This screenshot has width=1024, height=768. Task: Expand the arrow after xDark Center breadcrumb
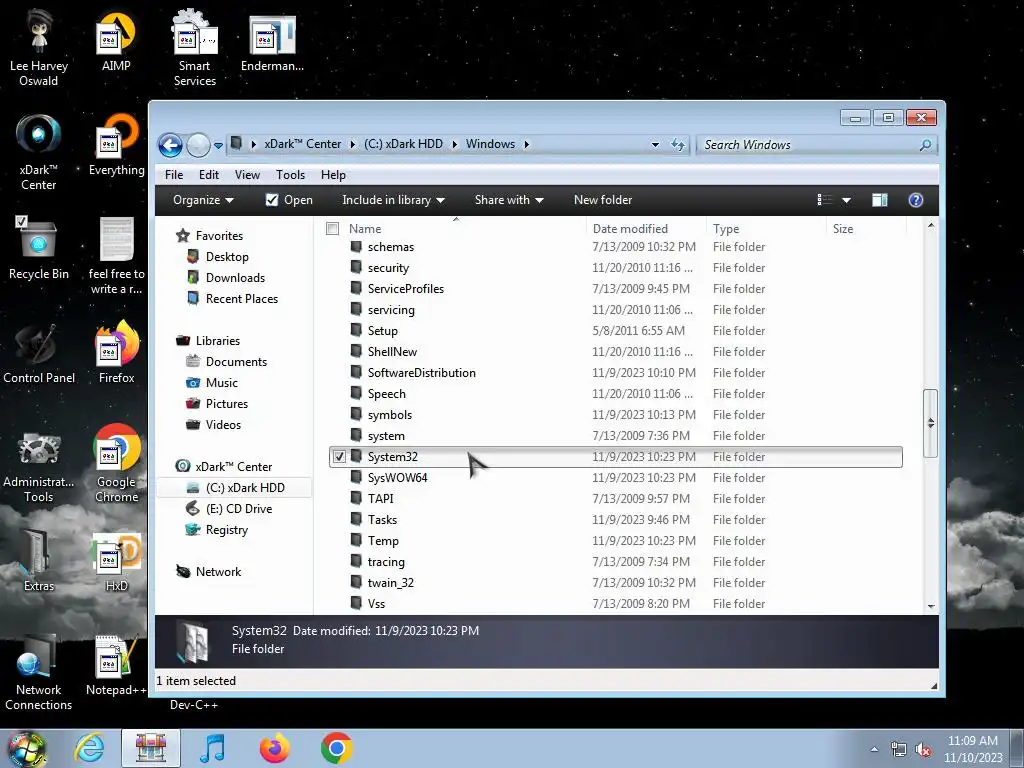(x=353, y=144)
